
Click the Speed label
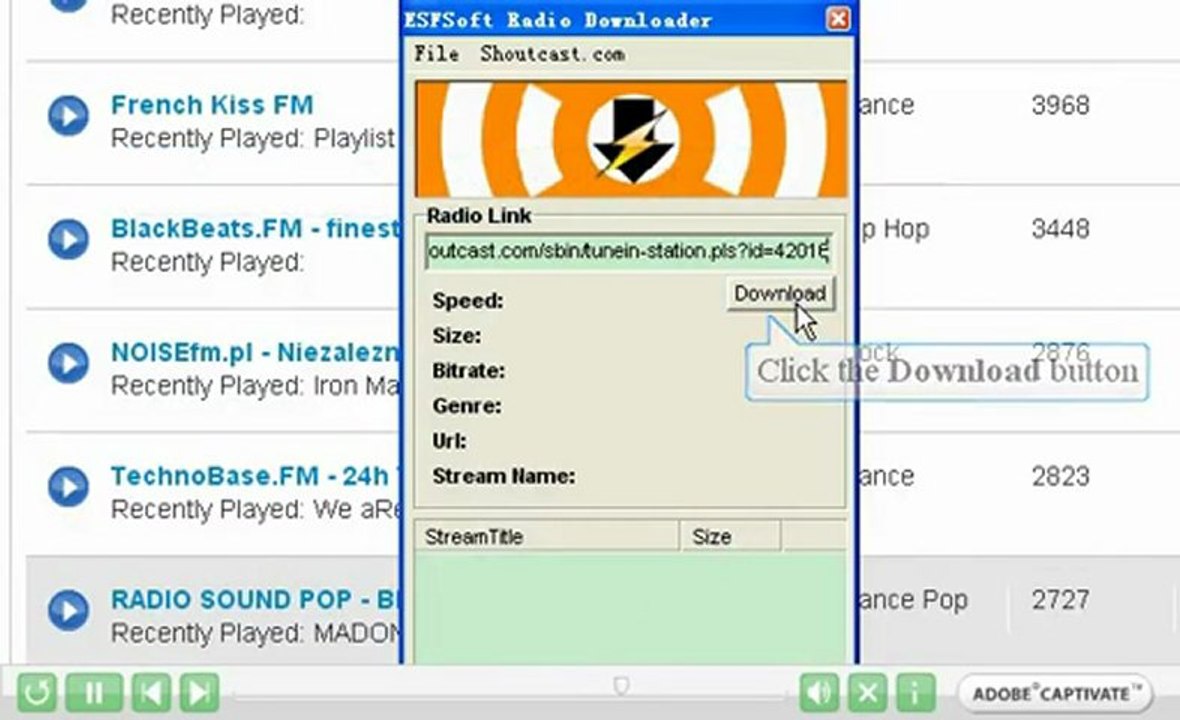tap(467, 301)
